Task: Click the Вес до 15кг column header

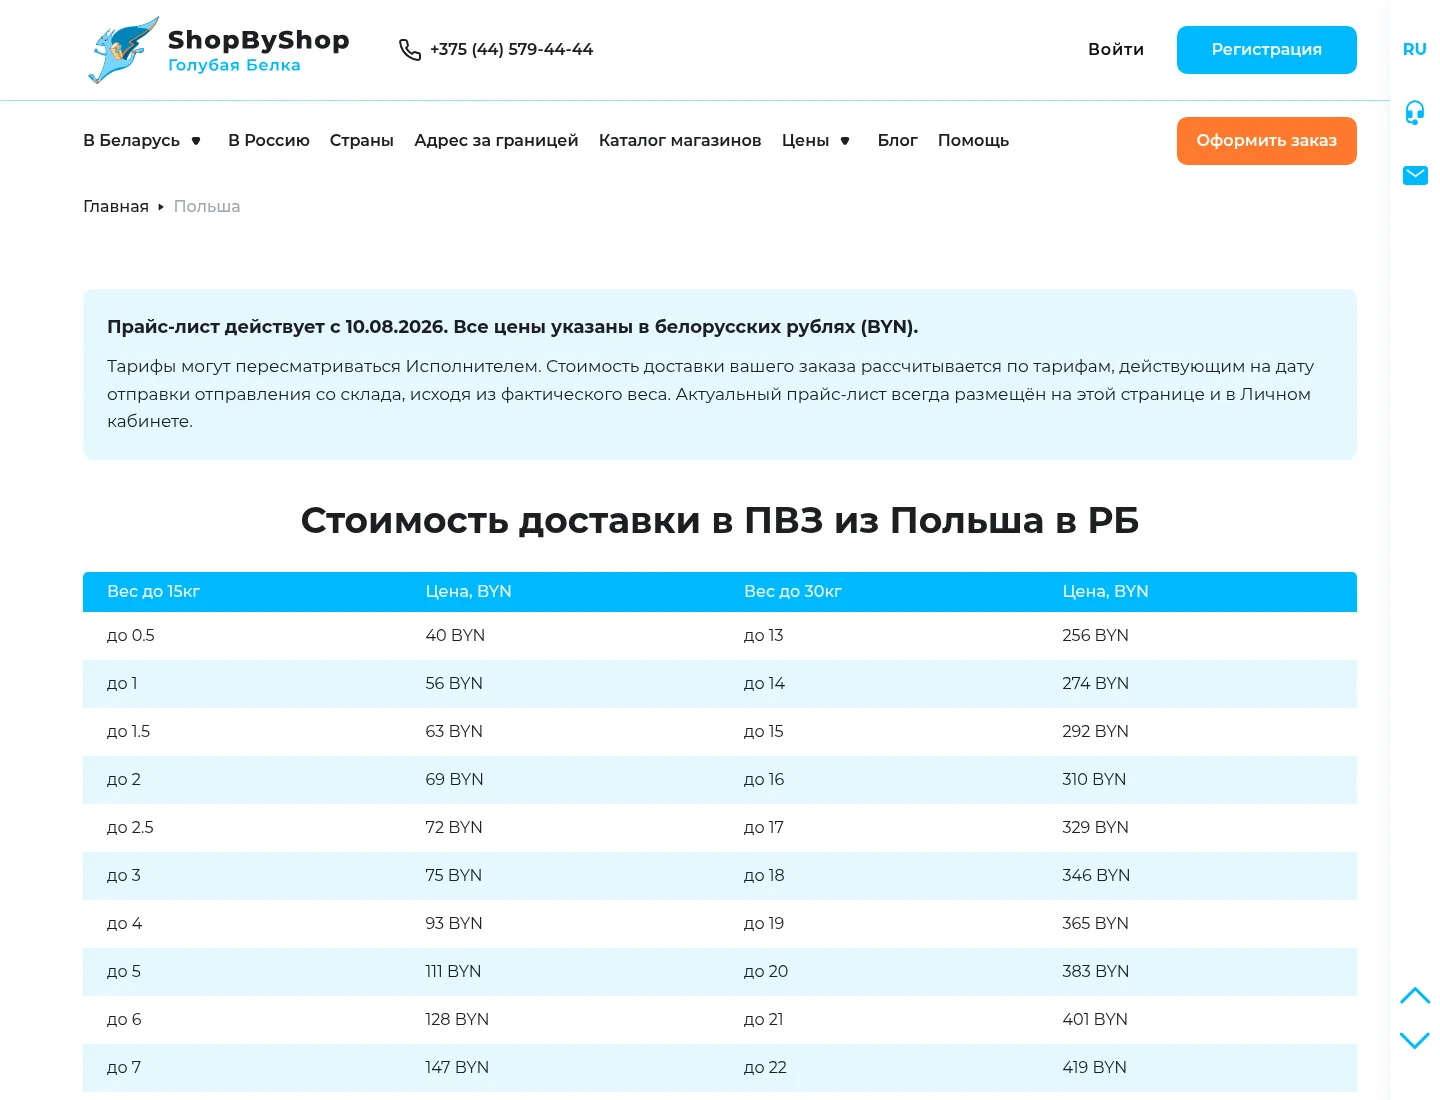Action: (x=154, y=592)
